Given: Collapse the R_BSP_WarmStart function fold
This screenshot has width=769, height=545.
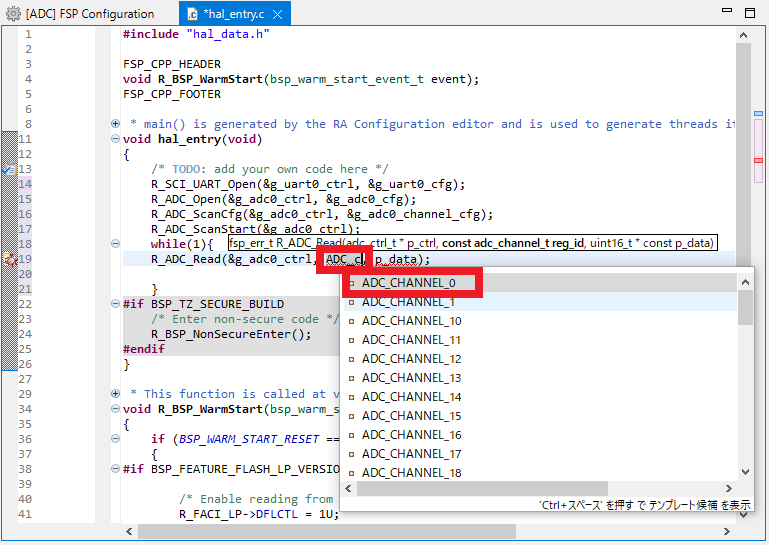Looking at the screenshot, I should [x=115, y=409].
